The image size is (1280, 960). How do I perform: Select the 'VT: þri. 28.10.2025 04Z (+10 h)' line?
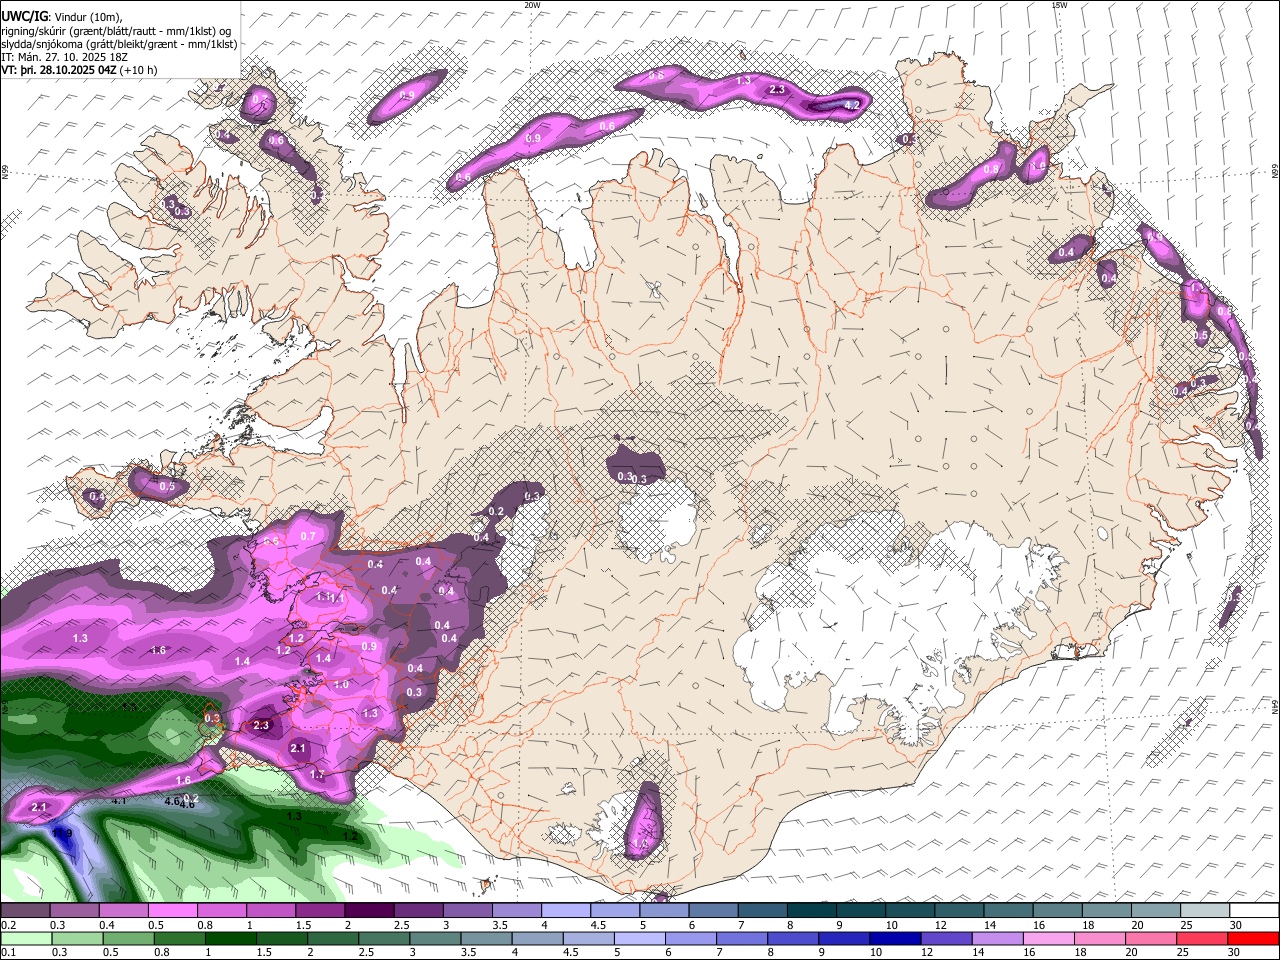[79, 70]
